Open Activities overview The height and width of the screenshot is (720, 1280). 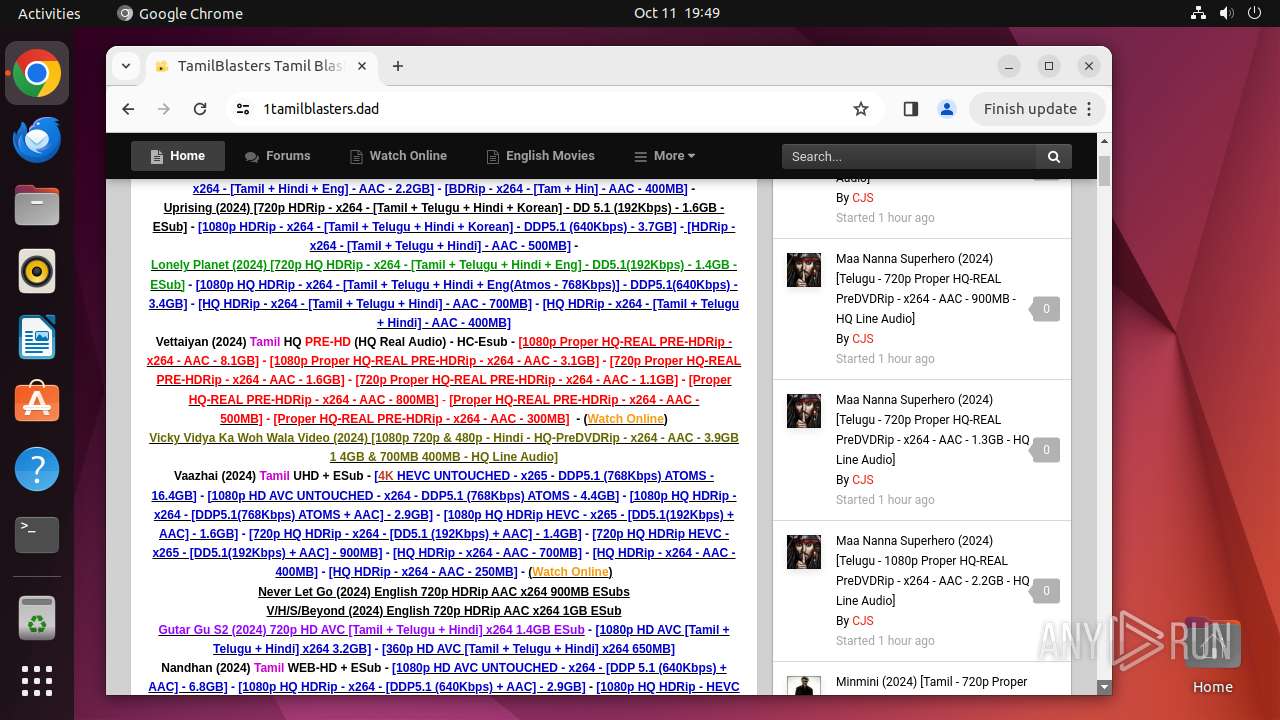click(49, 13)
